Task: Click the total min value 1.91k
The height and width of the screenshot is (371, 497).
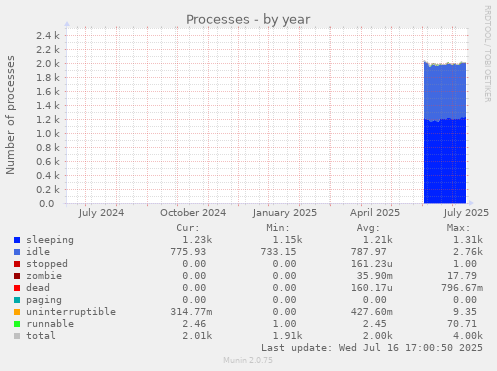Action: 288,336
